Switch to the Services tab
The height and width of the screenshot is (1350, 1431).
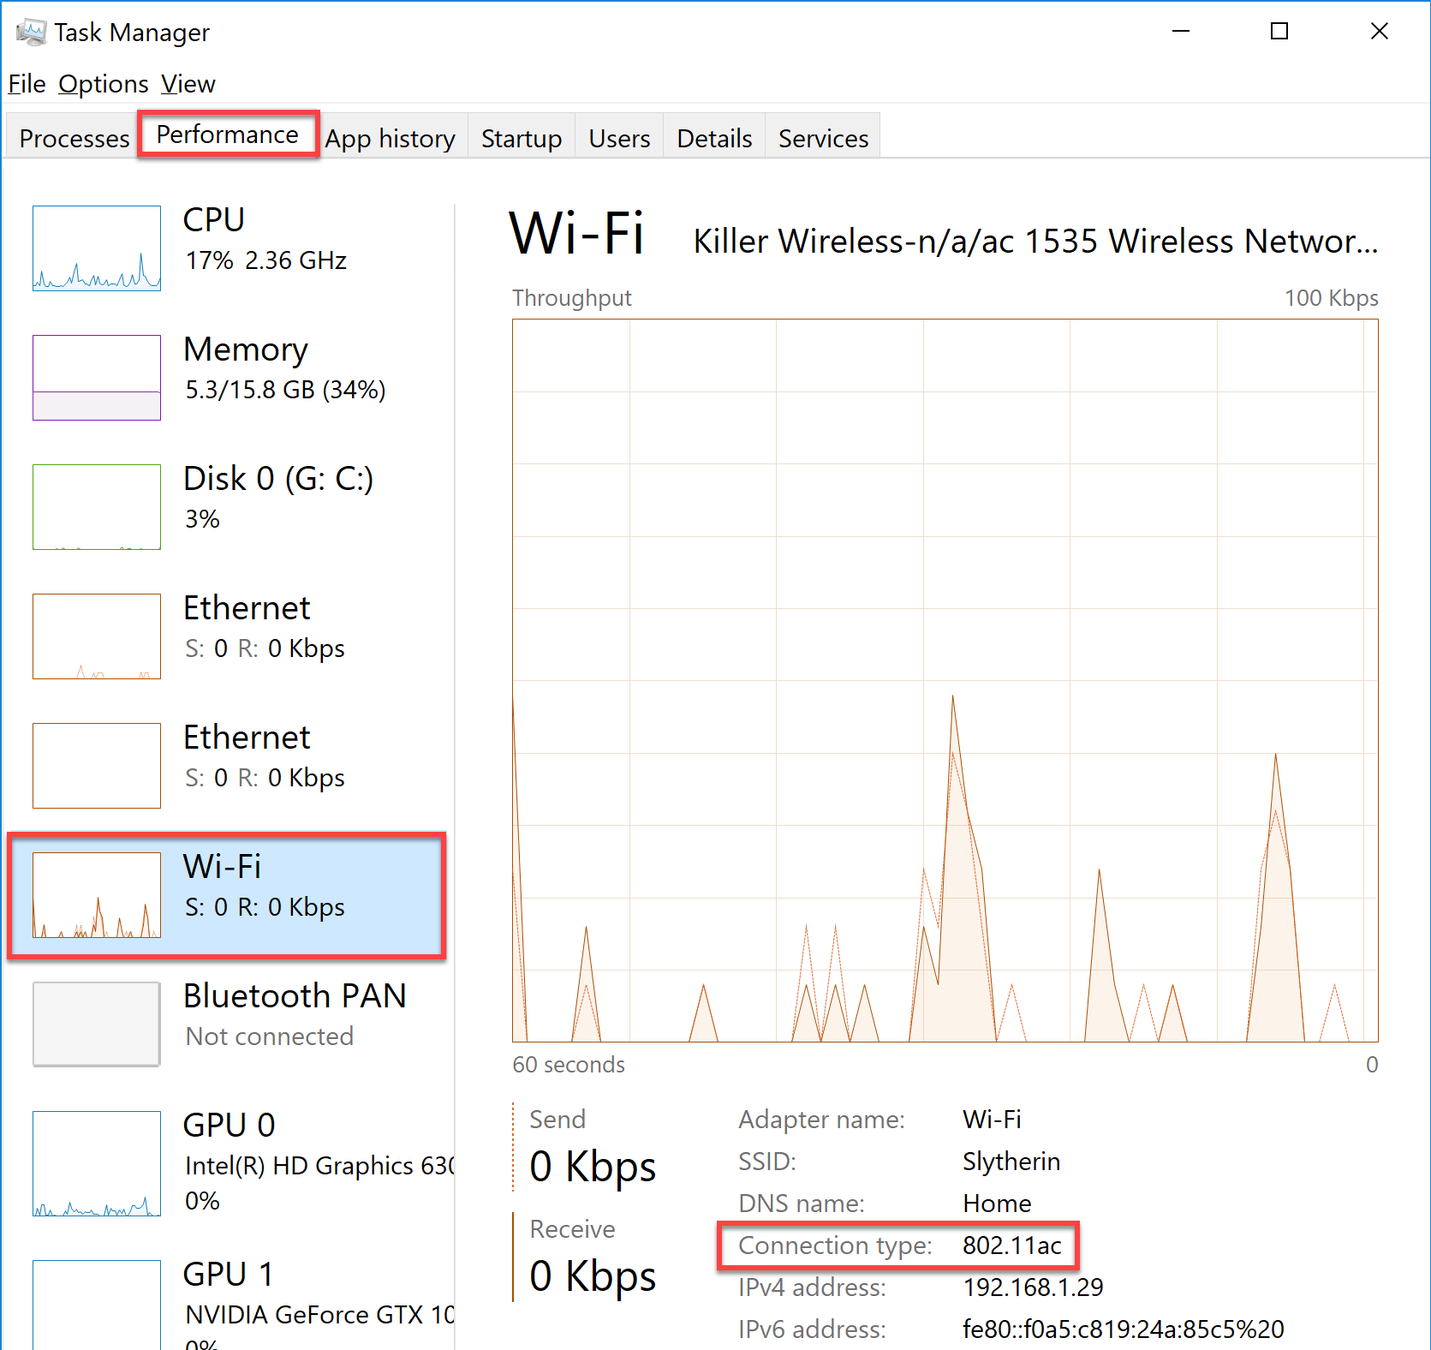(823, 138)
